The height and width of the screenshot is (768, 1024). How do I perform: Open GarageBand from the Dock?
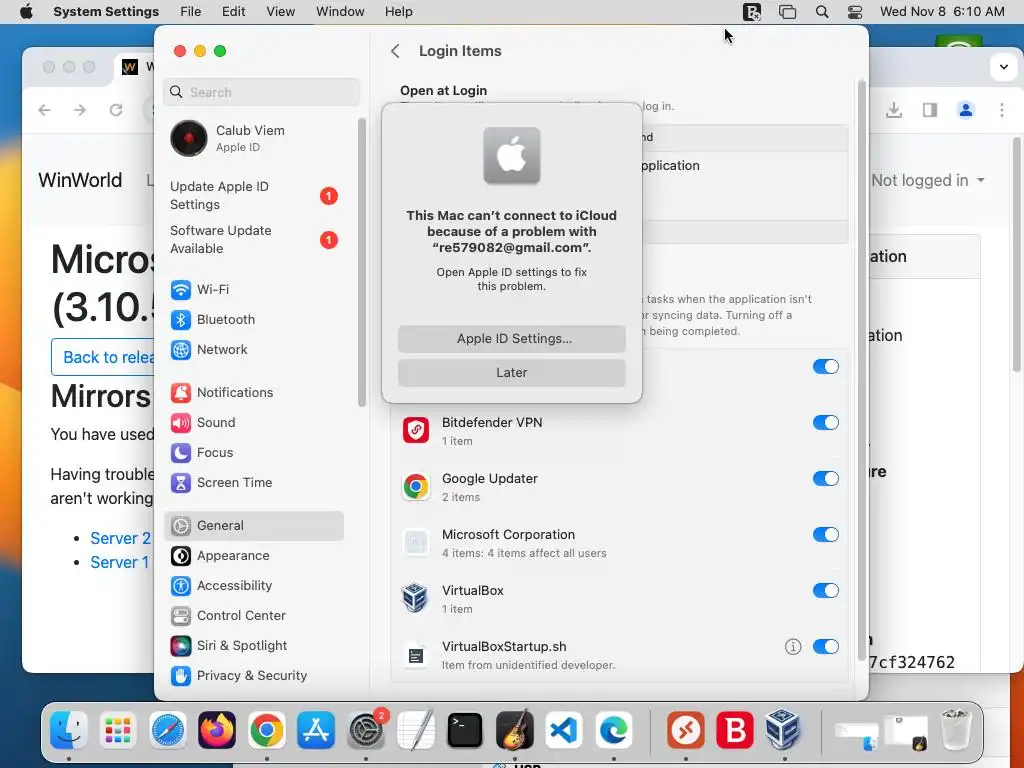click(515, 729)
